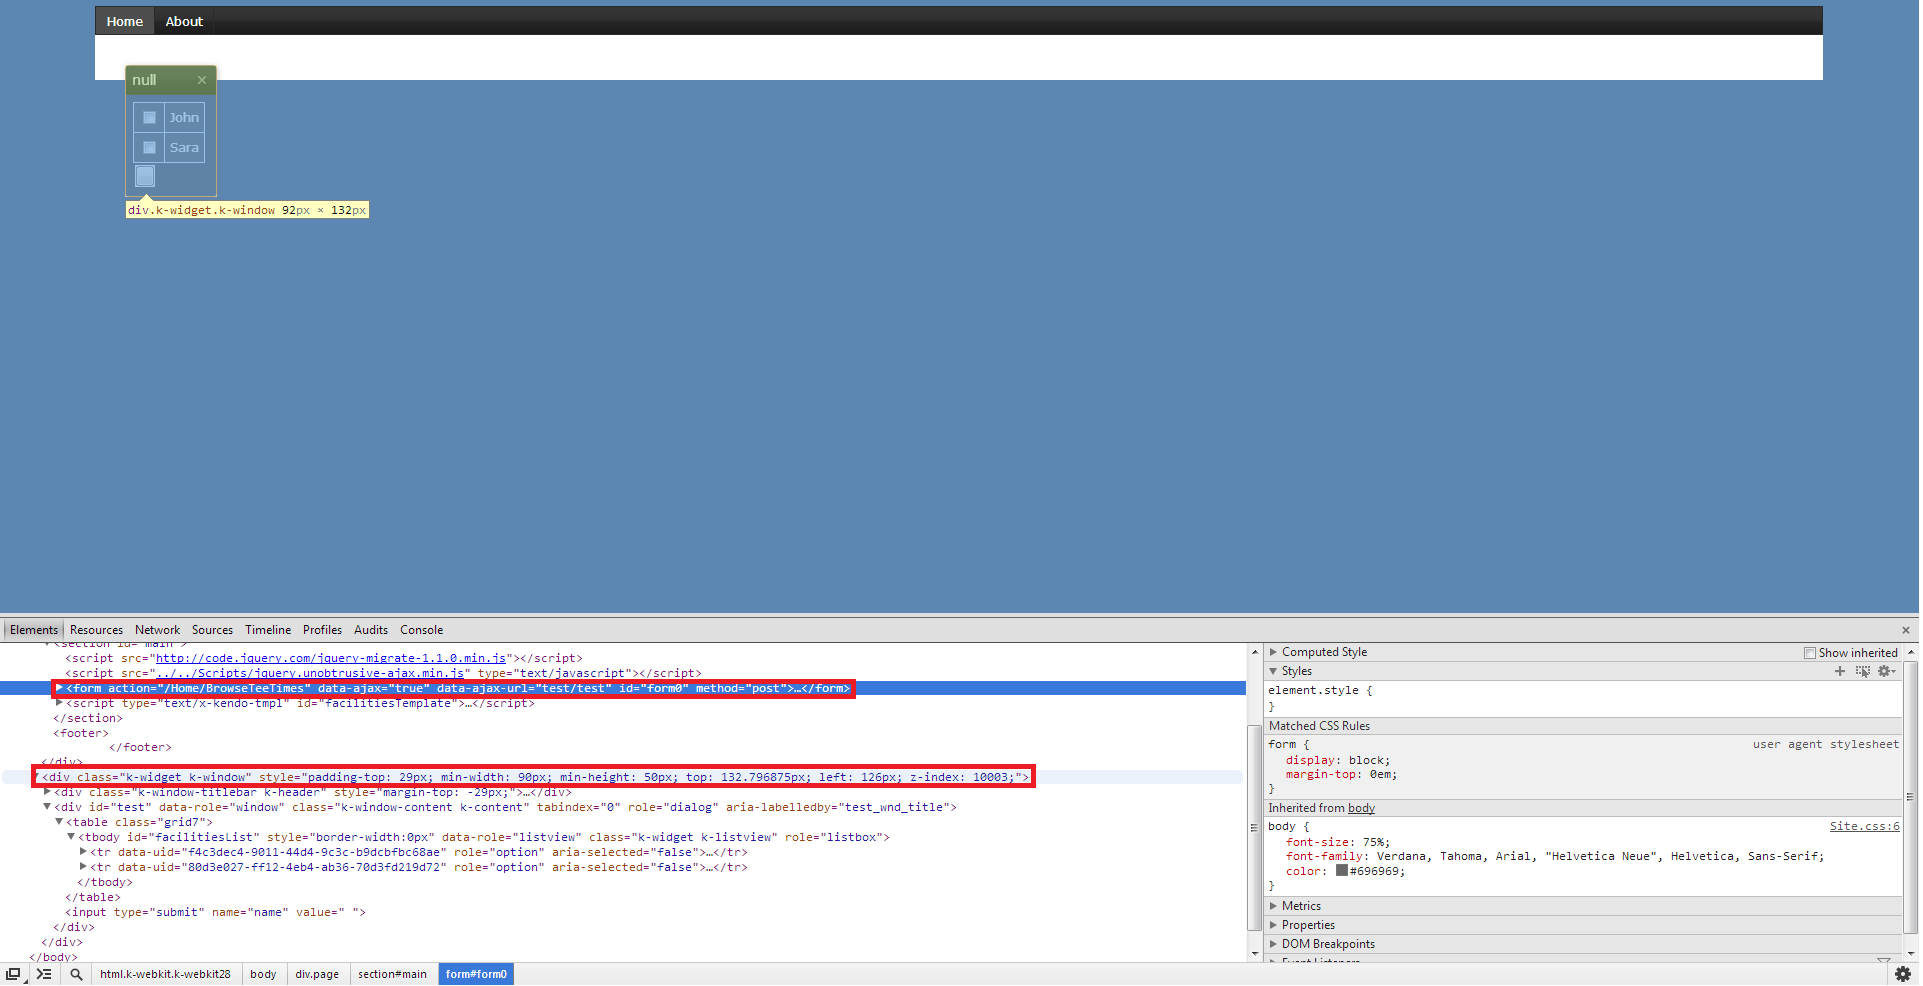1923x986 pixels.
Task: Expand the k-window-titlebar div arrow
Action: (47, 792)
